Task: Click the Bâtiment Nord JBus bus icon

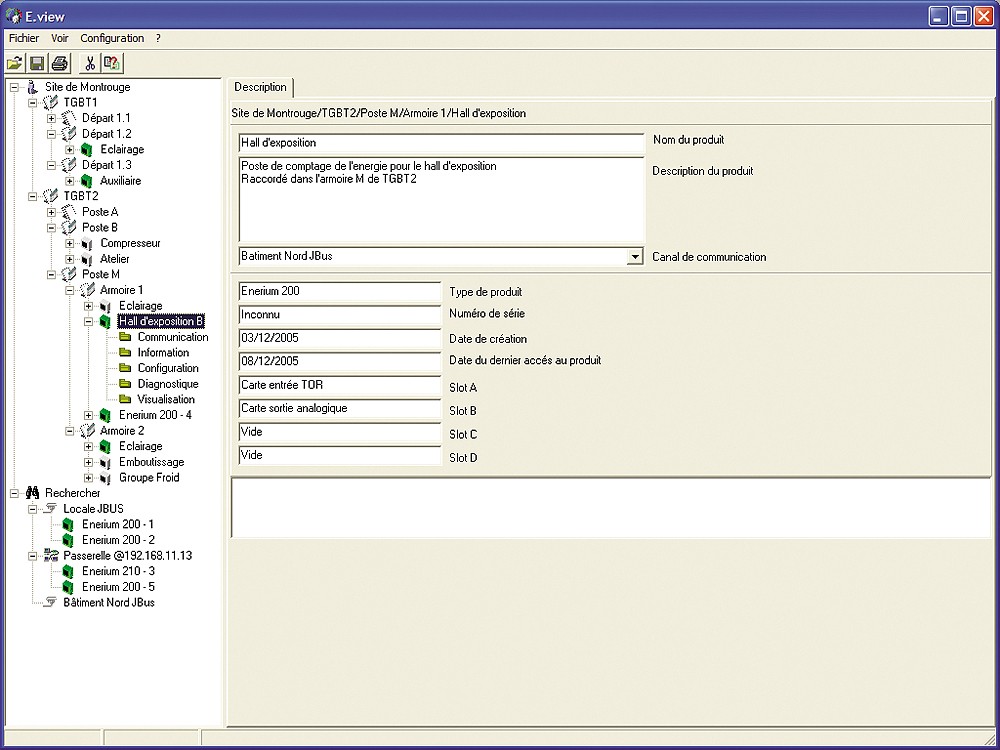Action: (51, 603)
